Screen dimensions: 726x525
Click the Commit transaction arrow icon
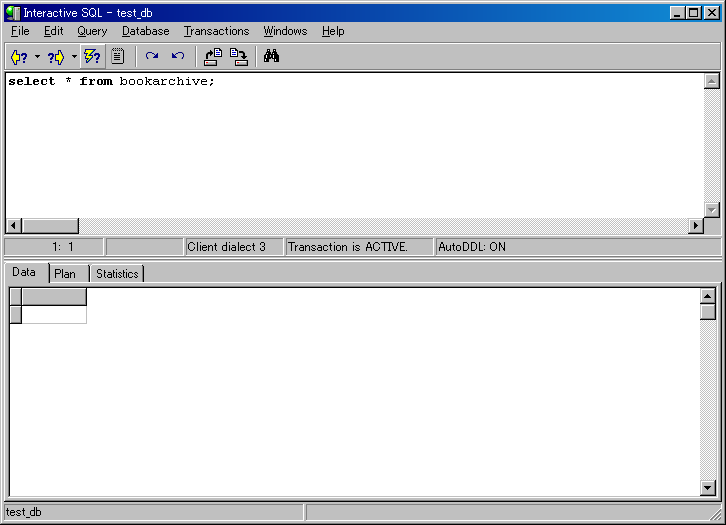(x=152, y=57)
